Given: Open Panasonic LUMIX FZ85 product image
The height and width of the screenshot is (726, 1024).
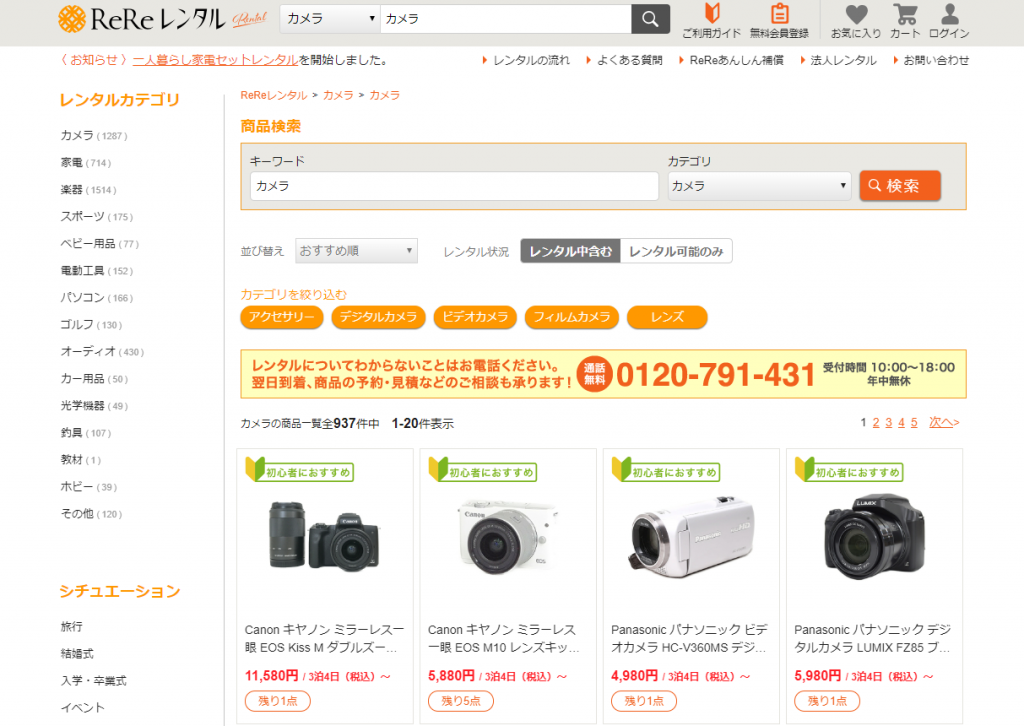Looking at the screenshot, I should click(x=874, y=536).
